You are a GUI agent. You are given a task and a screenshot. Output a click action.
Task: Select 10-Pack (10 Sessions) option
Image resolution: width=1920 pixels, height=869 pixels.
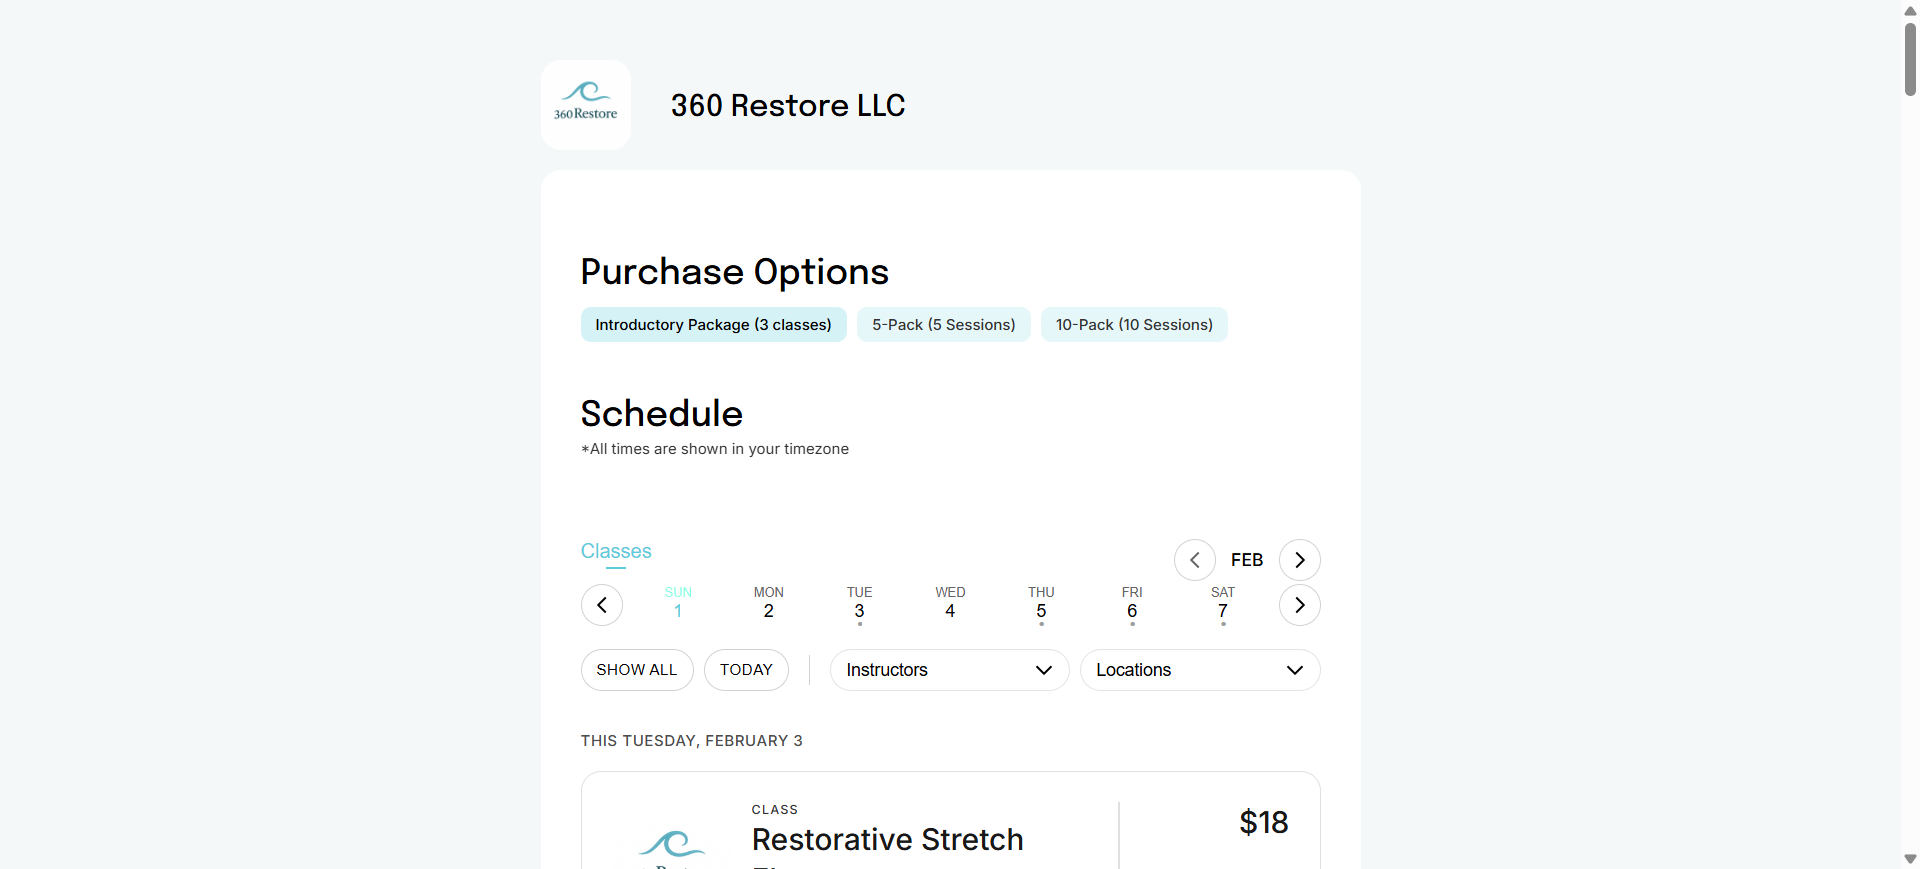[x=1134, y=325]
